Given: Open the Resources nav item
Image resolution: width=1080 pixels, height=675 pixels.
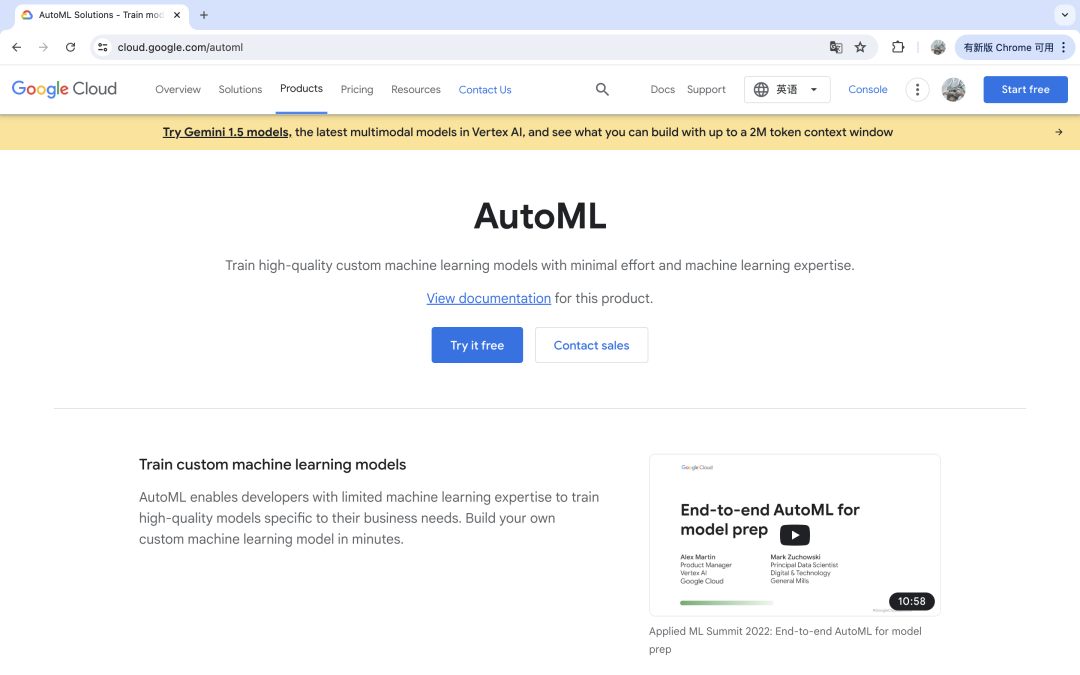Looking at the screenshot, I should click(x=415, y=90).
